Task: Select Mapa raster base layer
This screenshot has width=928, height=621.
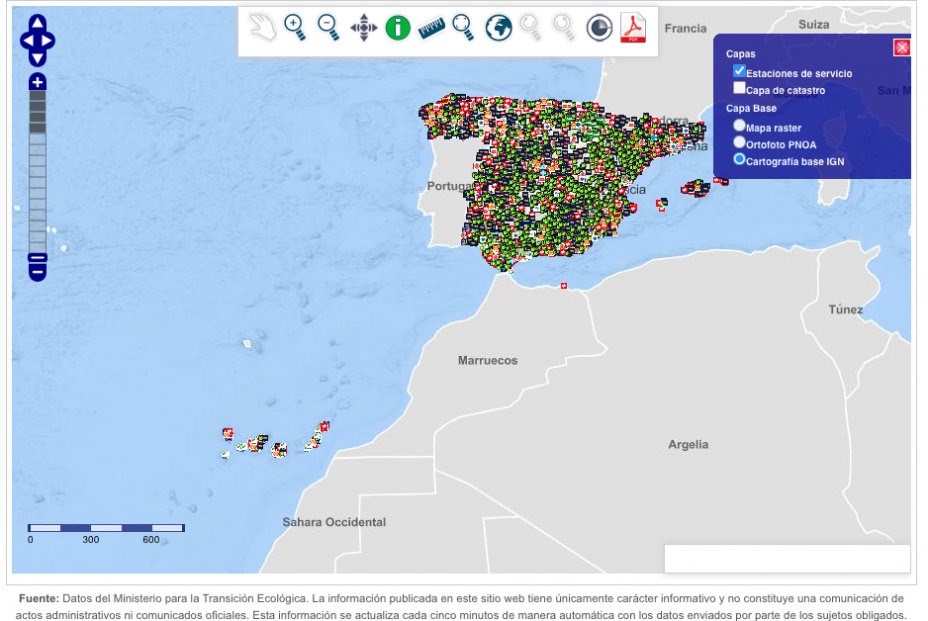Action: click(x=740, y=126)
